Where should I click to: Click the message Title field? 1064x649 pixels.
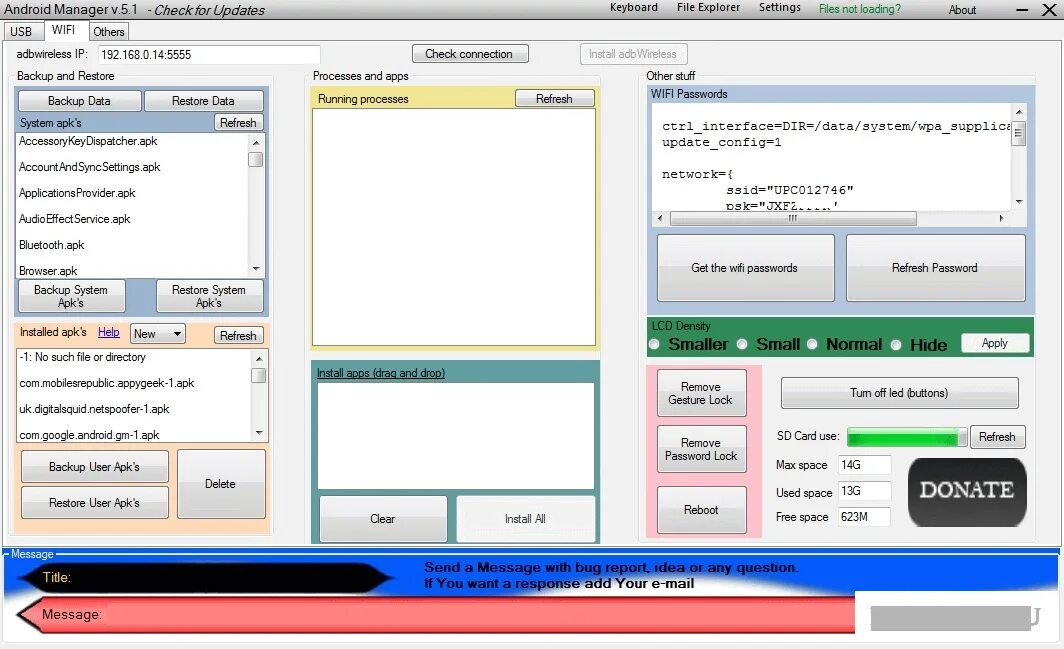[207, 578]
